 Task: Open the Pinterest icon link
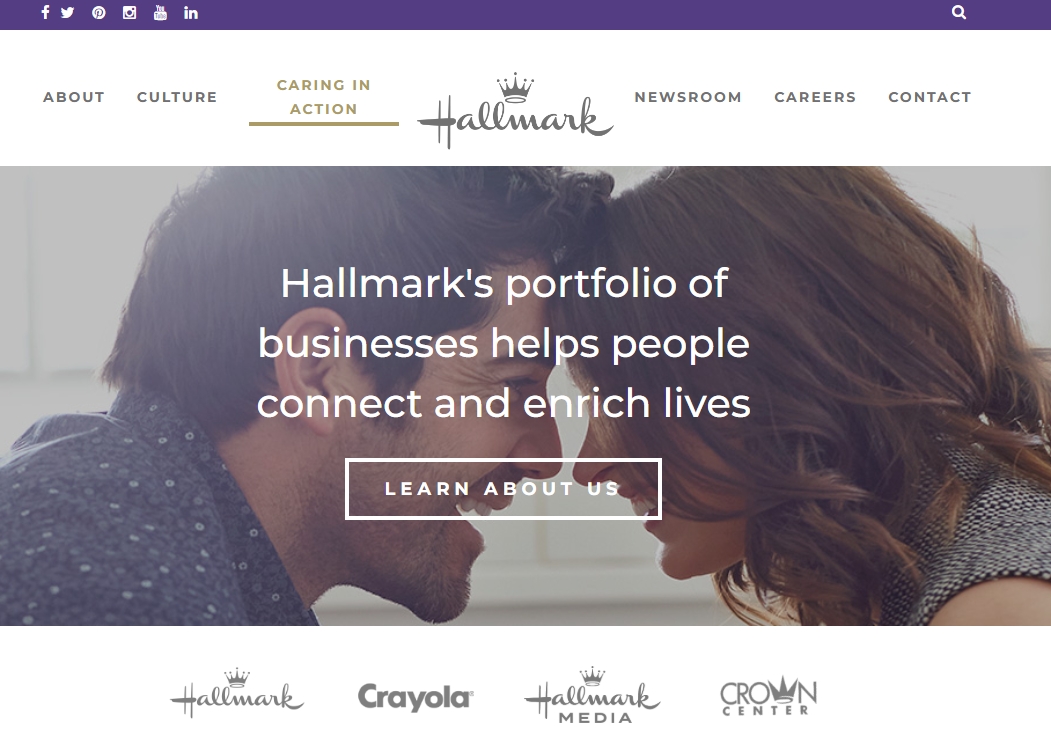pos(99,13)
